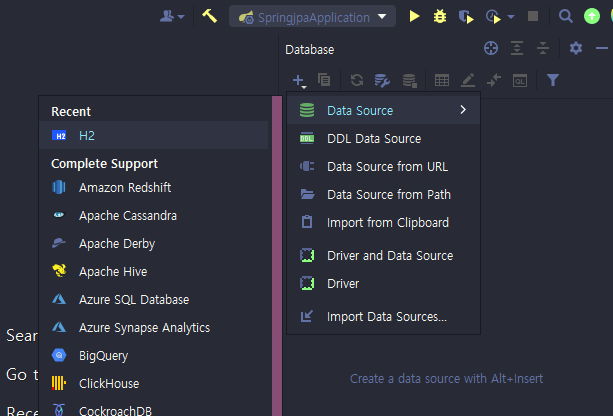Open the SpringjpaApplication run configuration dropdown
Image resolution: width=613 pixels, height=416 pixels.
[x=312, y=16]
